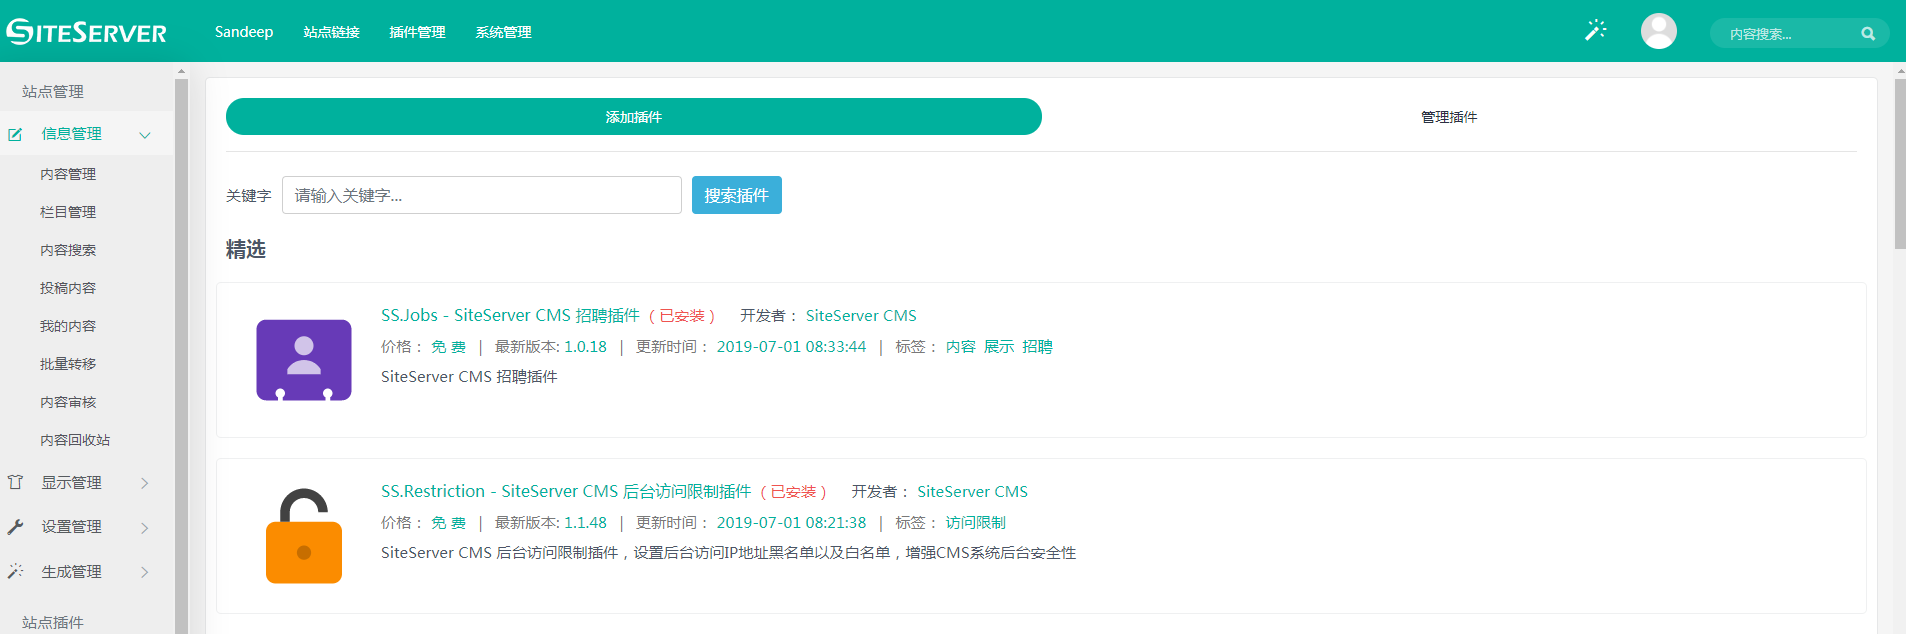Select 内容管理 in the sidebar
Image resolution: width=1906 pixels, height=634 pixels.
tap(68, 174)
